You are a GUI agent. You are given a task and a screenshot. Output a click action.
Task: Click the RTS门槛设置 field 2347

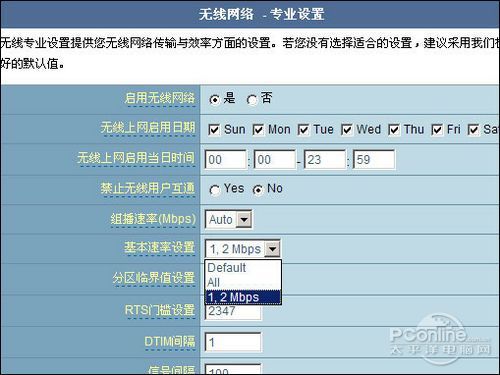tap(233, 313)
